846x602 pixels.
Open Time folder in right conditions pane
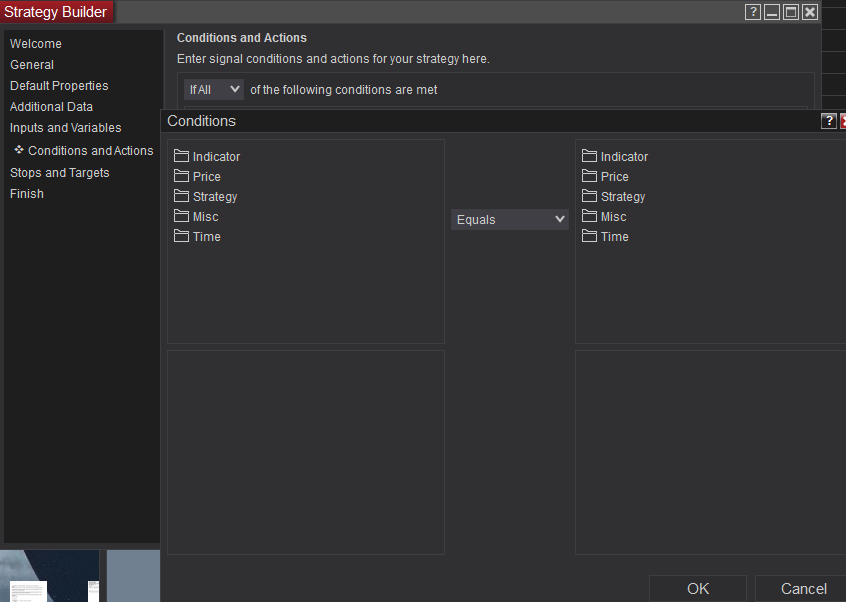[605, 236]
